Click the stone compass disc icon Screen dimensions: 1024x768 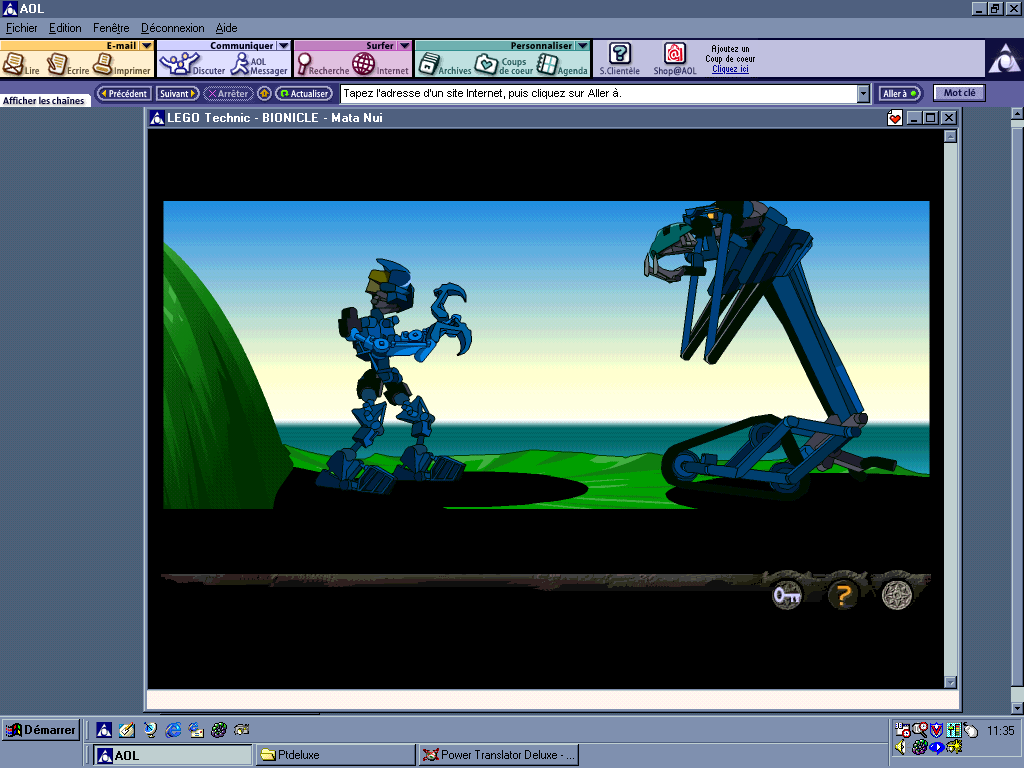[x=897, y=595]
